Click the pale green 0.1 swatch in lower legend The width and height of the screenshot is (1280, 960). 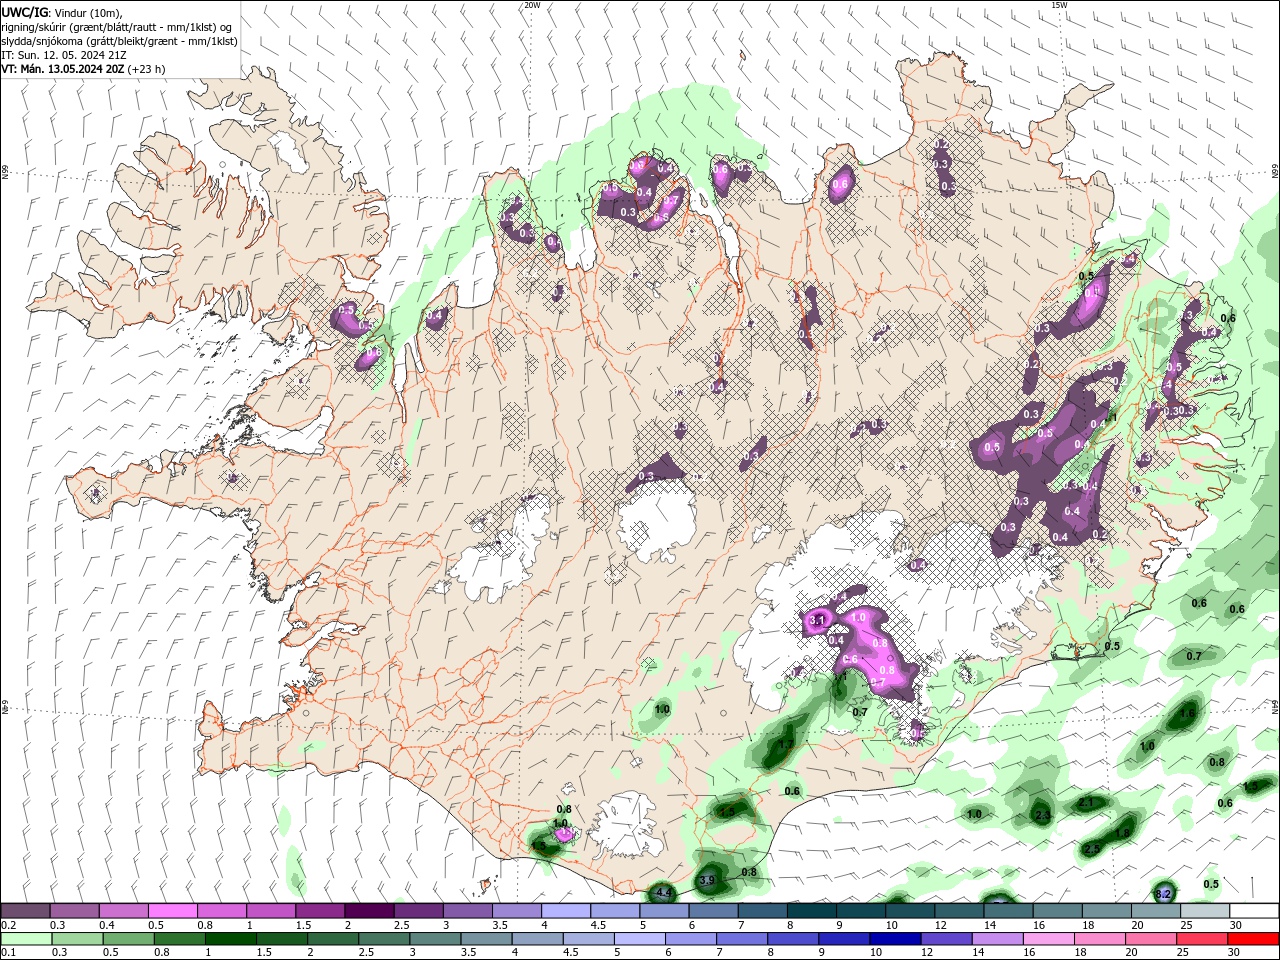[x=25, y=939]
